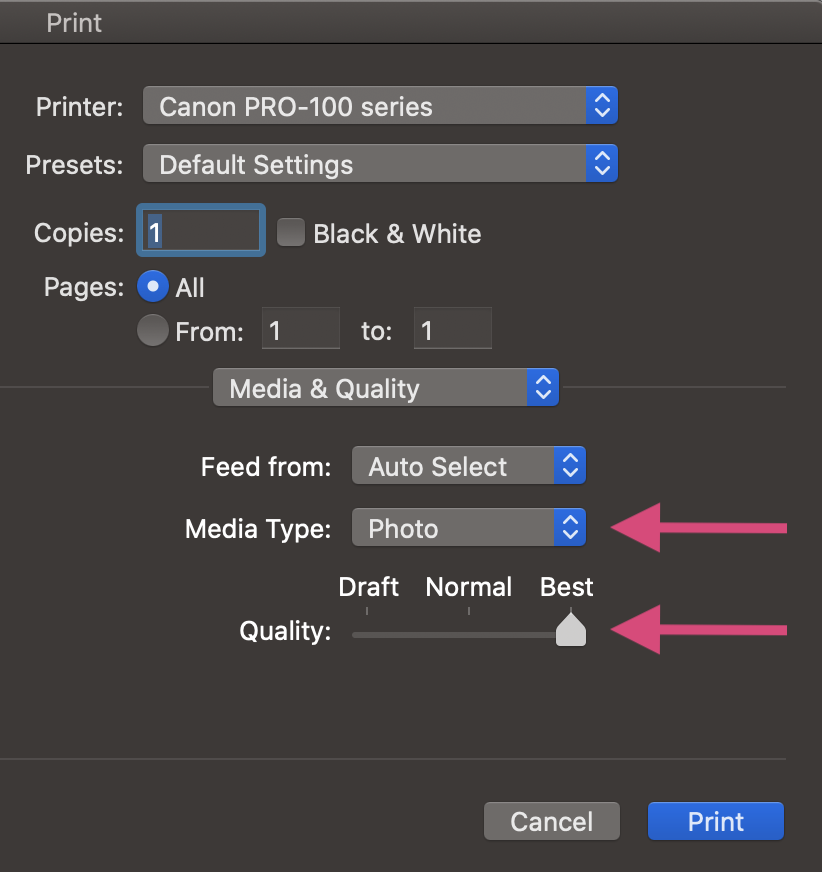This screenshot has height=872, width=822.
Task: Click the blue chevron arrows on Media & Quality
Action: (543, 387)
